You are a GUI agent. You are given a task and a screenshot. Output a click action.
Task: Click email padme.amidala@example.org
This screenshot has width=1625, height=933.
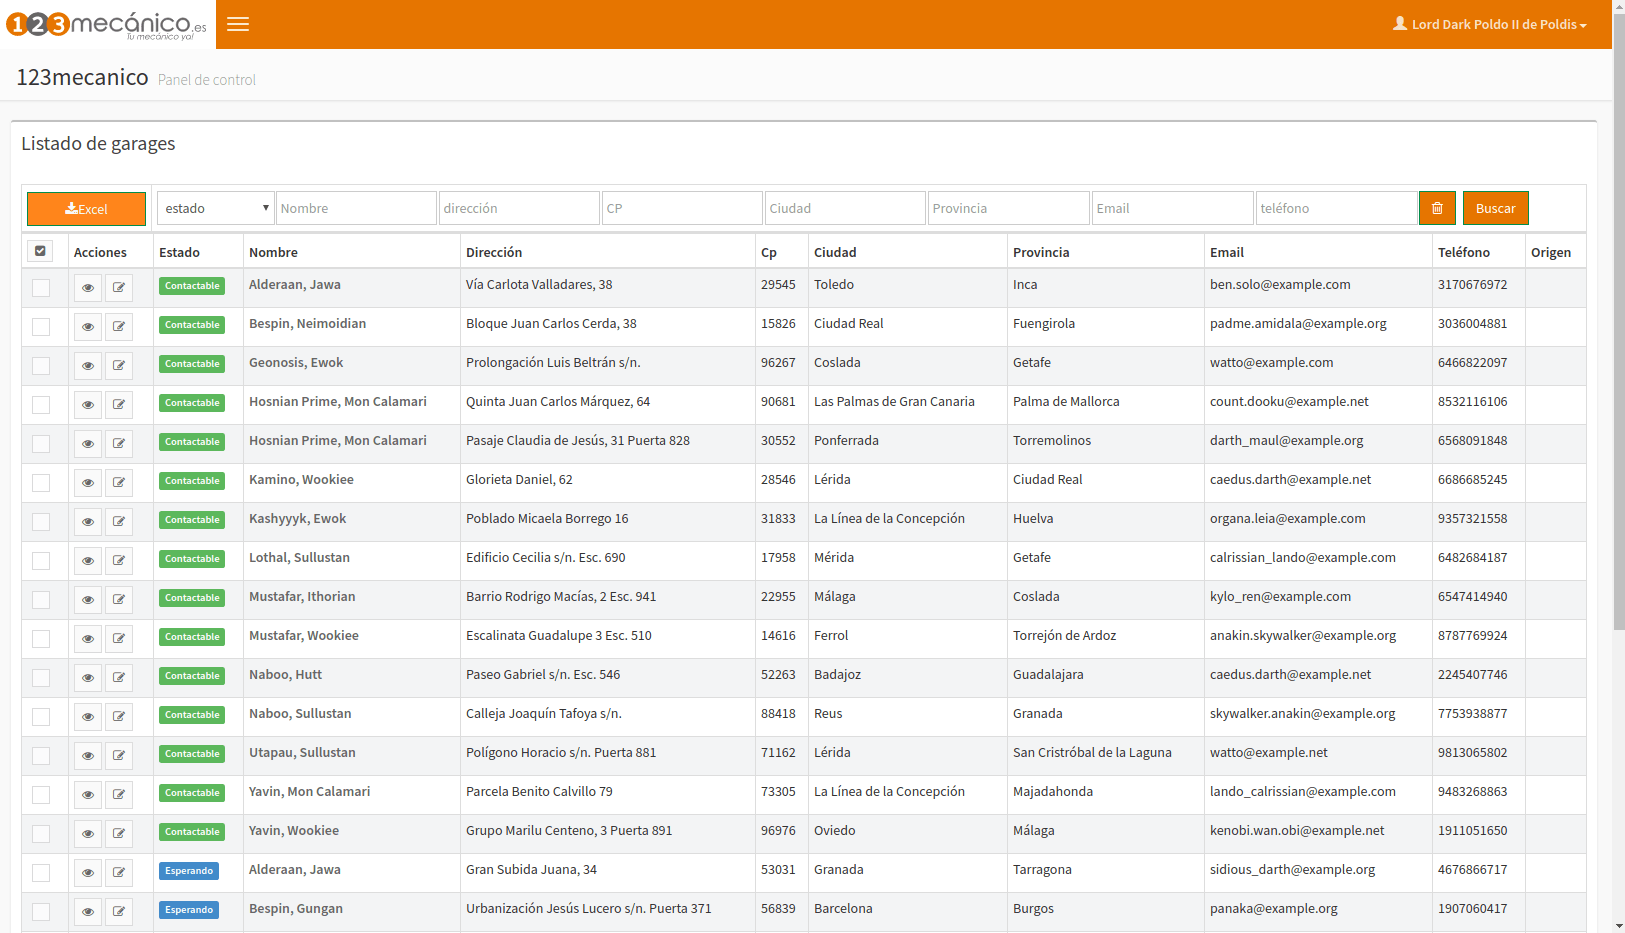click(x=1298, y=324)
